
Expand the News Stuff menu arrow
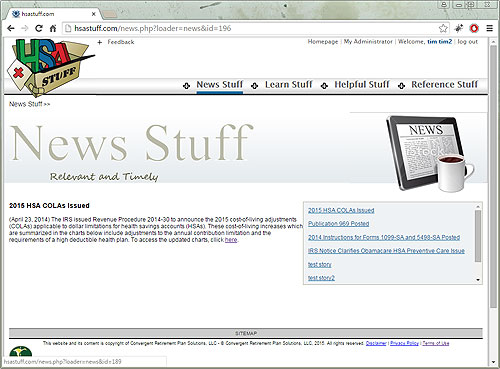[x=186, y=86]
